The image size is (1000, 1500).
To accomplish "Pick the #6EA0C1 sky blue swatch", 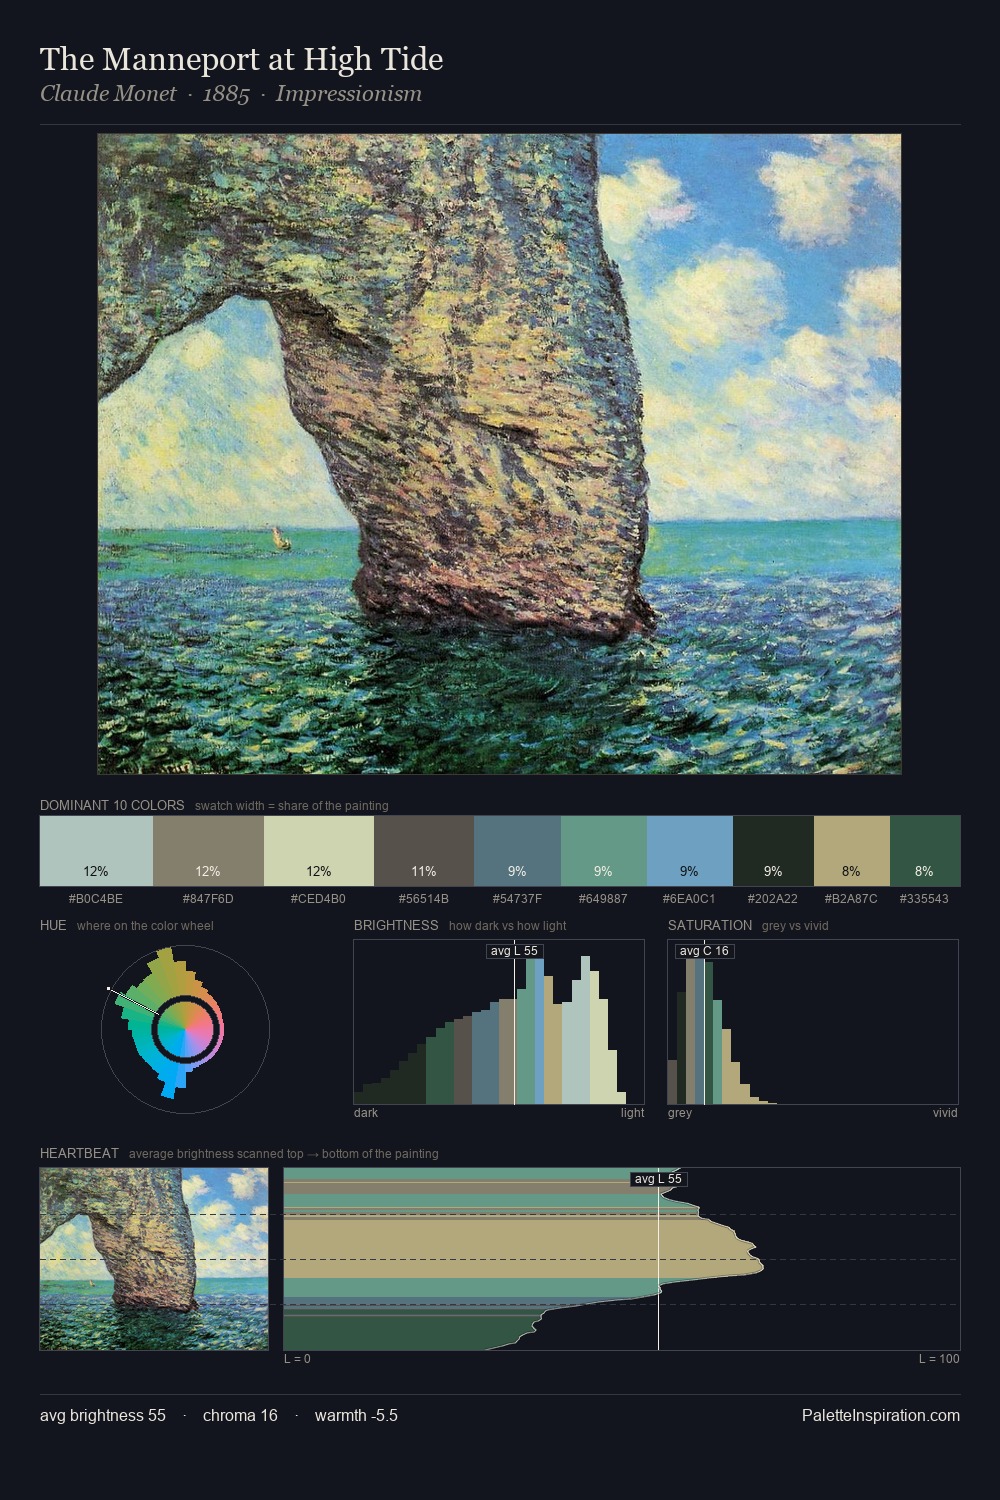I will coord(690,851).
